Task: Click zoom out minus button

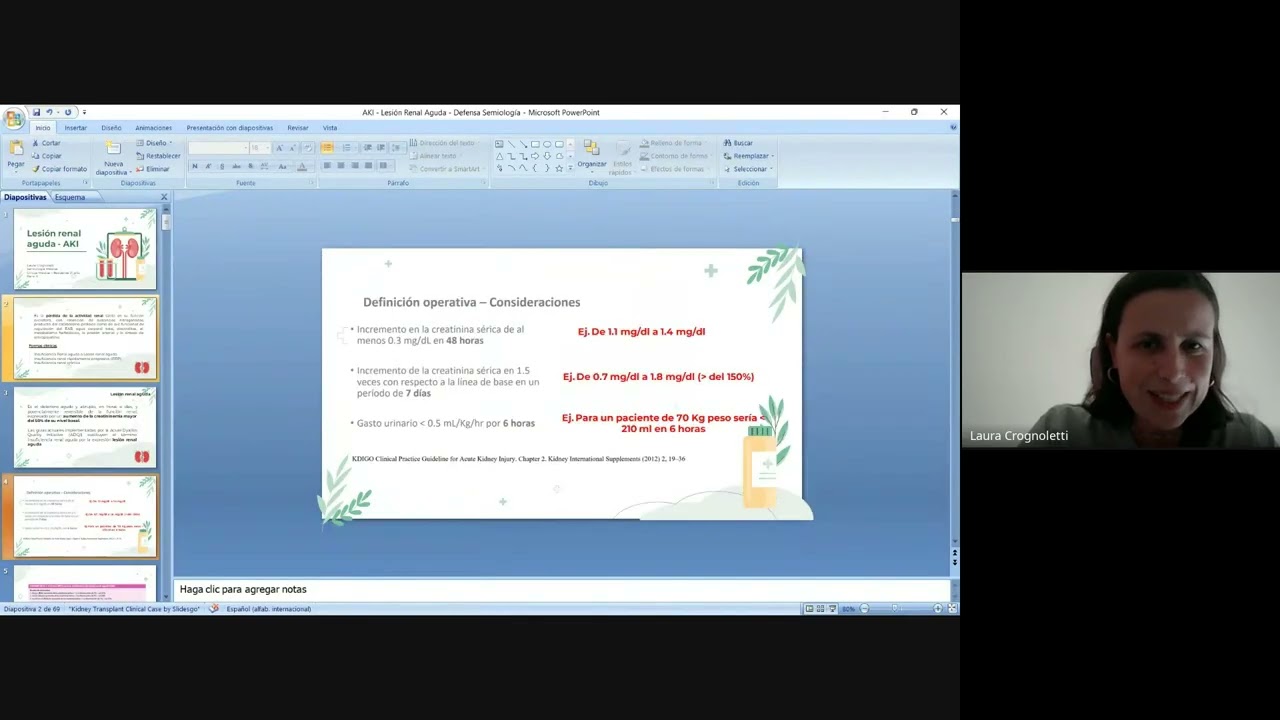Action: click(x=865, y=608)
